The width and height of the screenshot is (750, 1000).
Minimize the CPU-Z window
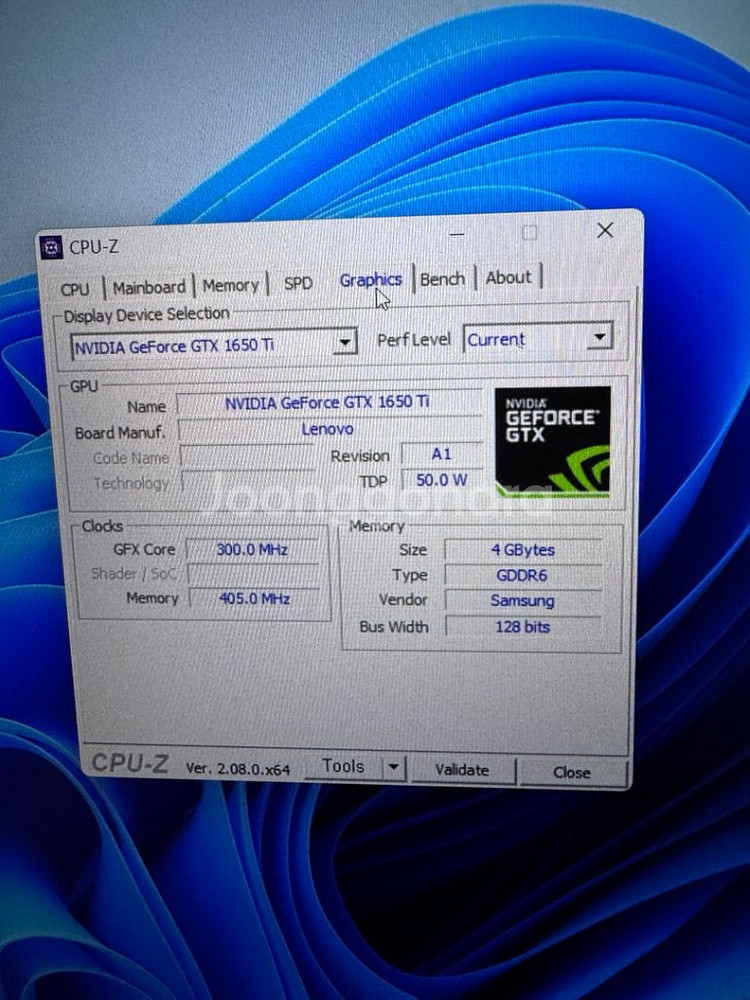(x=457, y=234)
